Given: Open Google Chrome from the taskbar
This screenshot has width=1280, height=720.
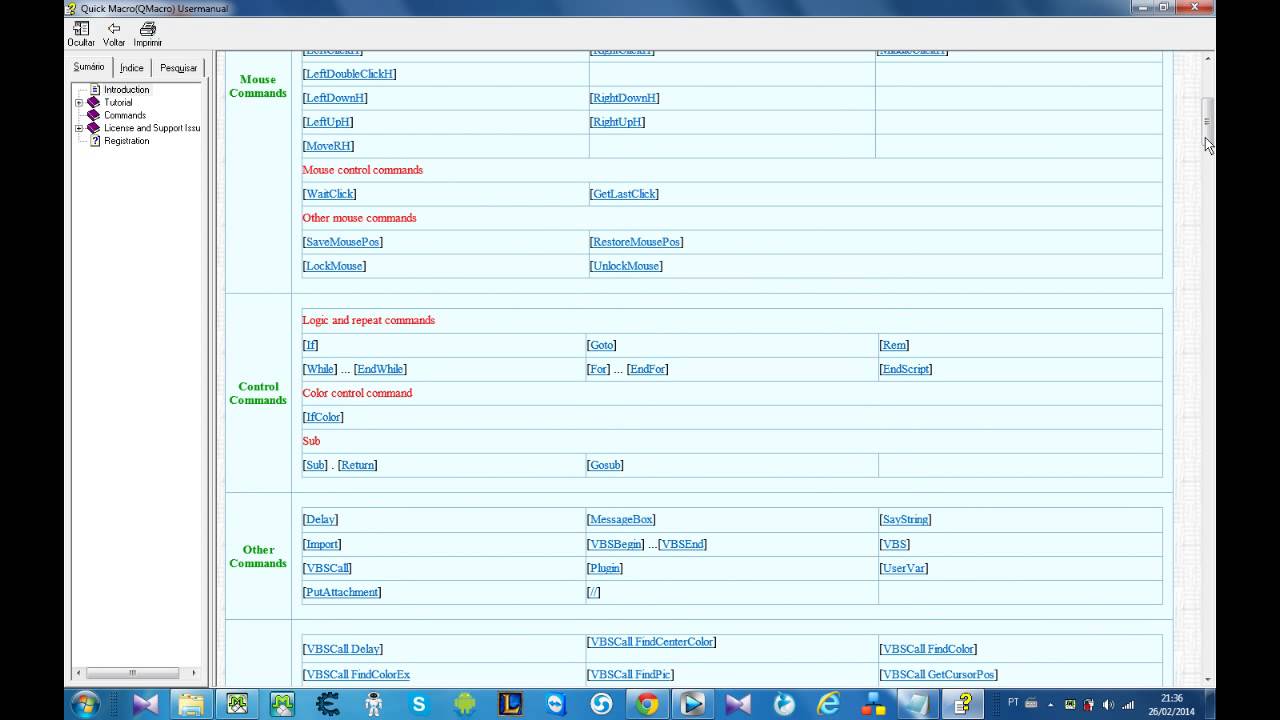Looking at the screenshot, I should point(647,704).
